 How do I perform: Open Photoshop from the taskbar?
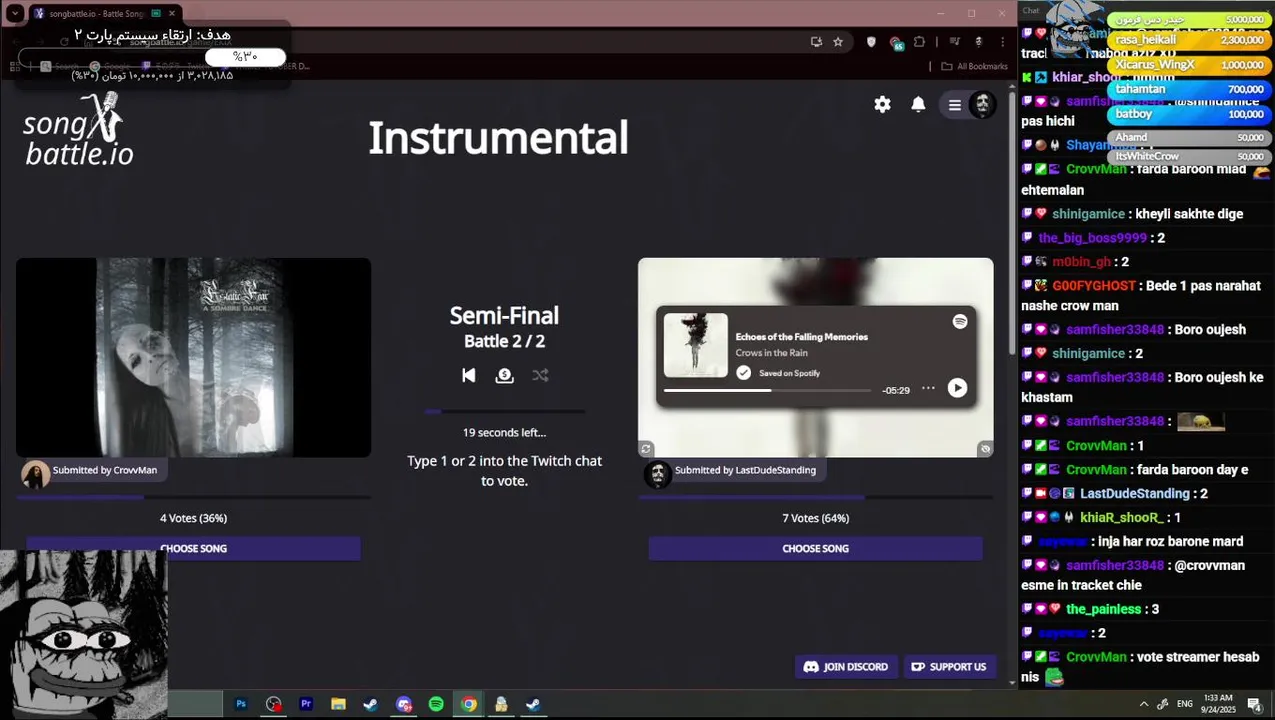click(241, 704)
